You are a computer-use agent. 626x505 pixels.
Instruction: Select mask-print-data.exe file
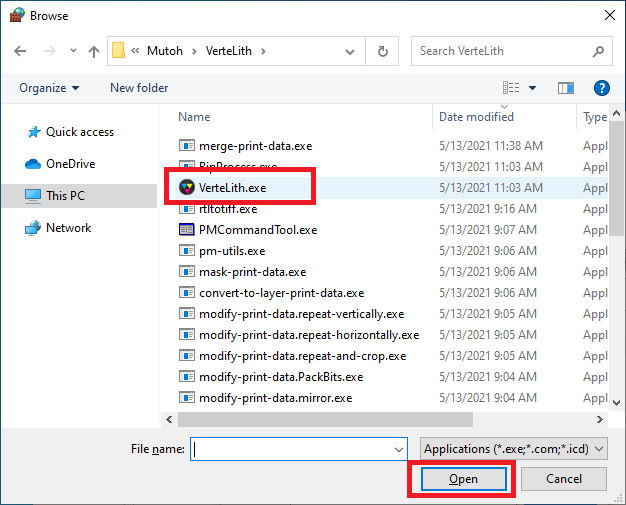pyautogui.click(x=253, y=272)
